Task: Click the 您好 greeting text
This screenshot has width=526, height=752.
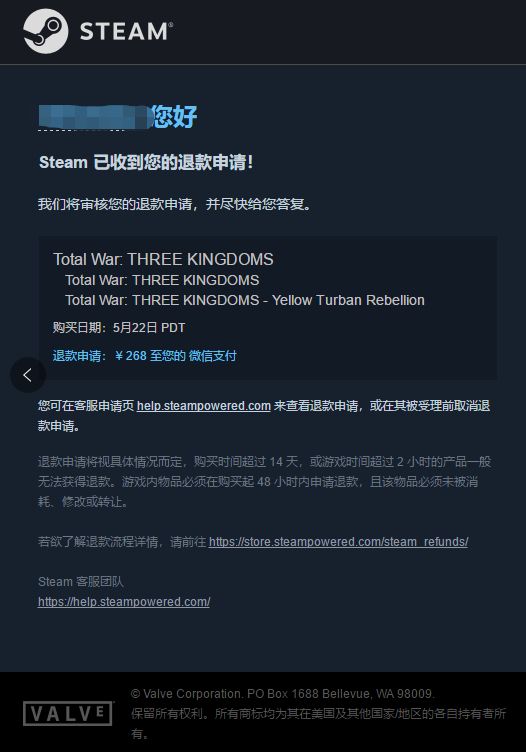Action: (x=175, y=117)
